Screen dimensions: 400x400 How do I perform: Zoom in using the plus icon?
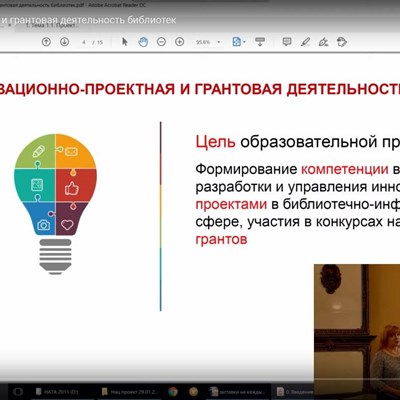click(x=180, y=42)
